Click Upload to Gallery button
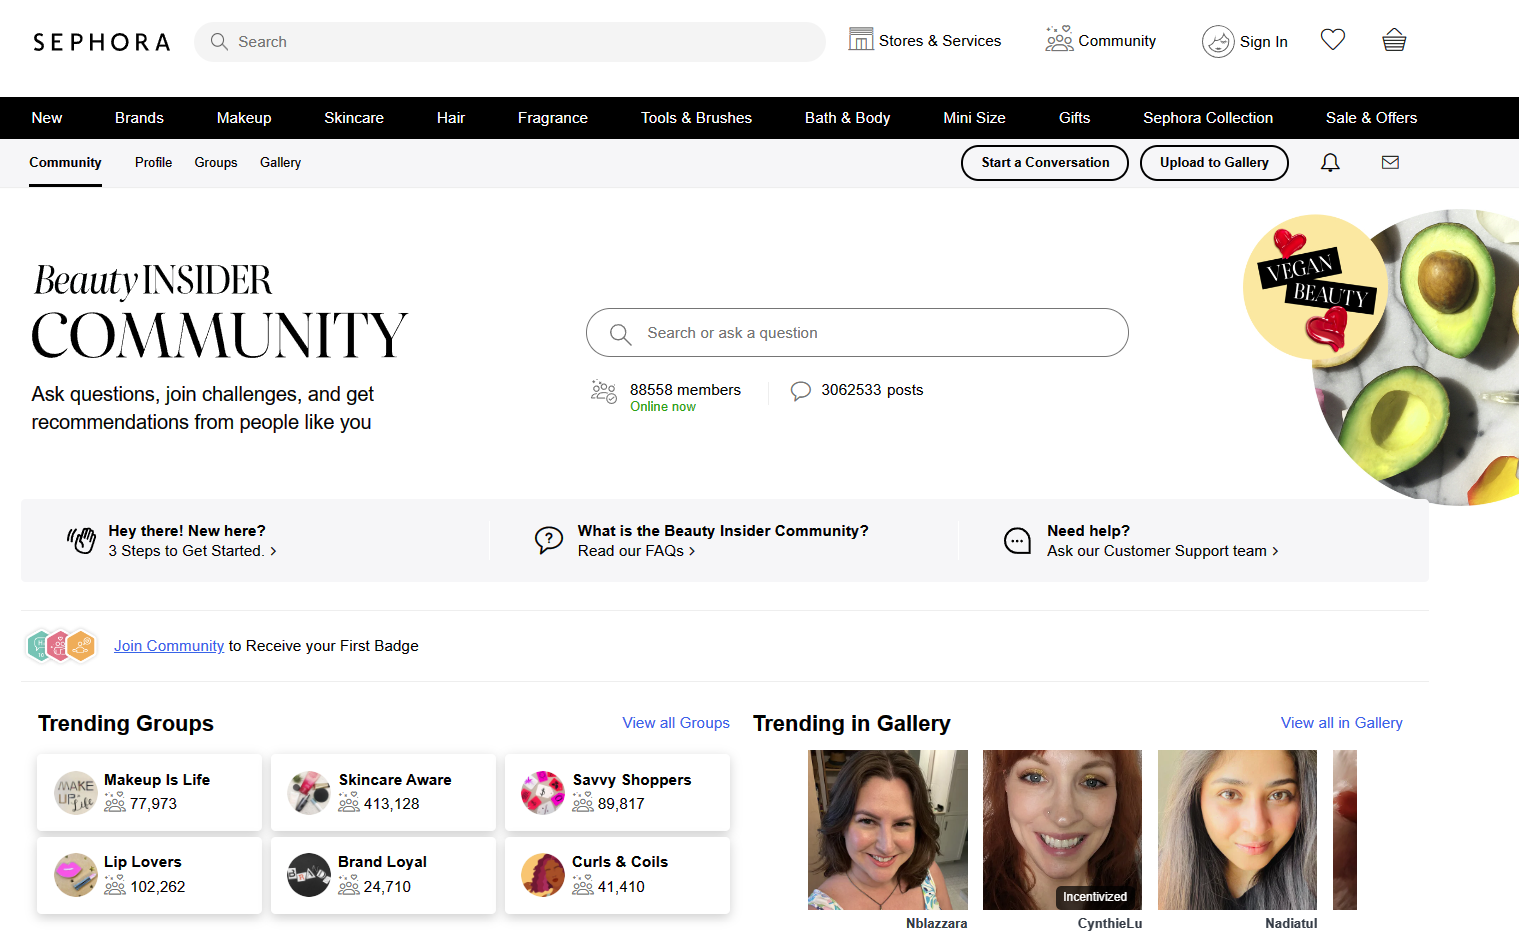 (x=1214, y=163)
